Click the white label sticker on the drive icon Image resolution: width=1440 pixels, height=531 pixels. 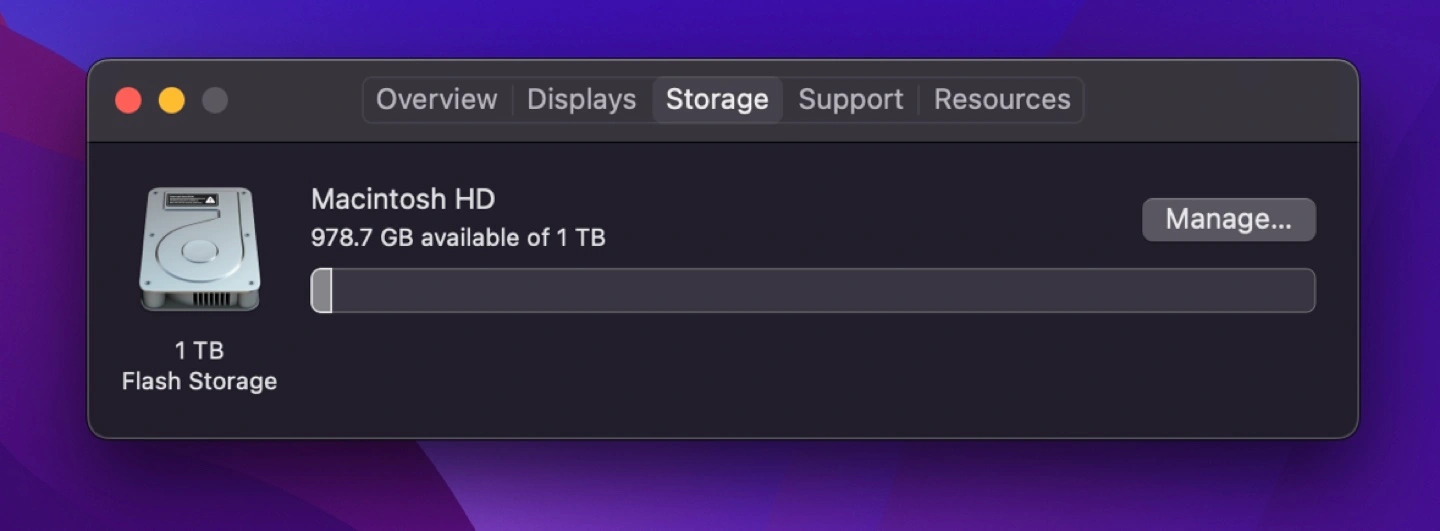click(x=190, y=200)
